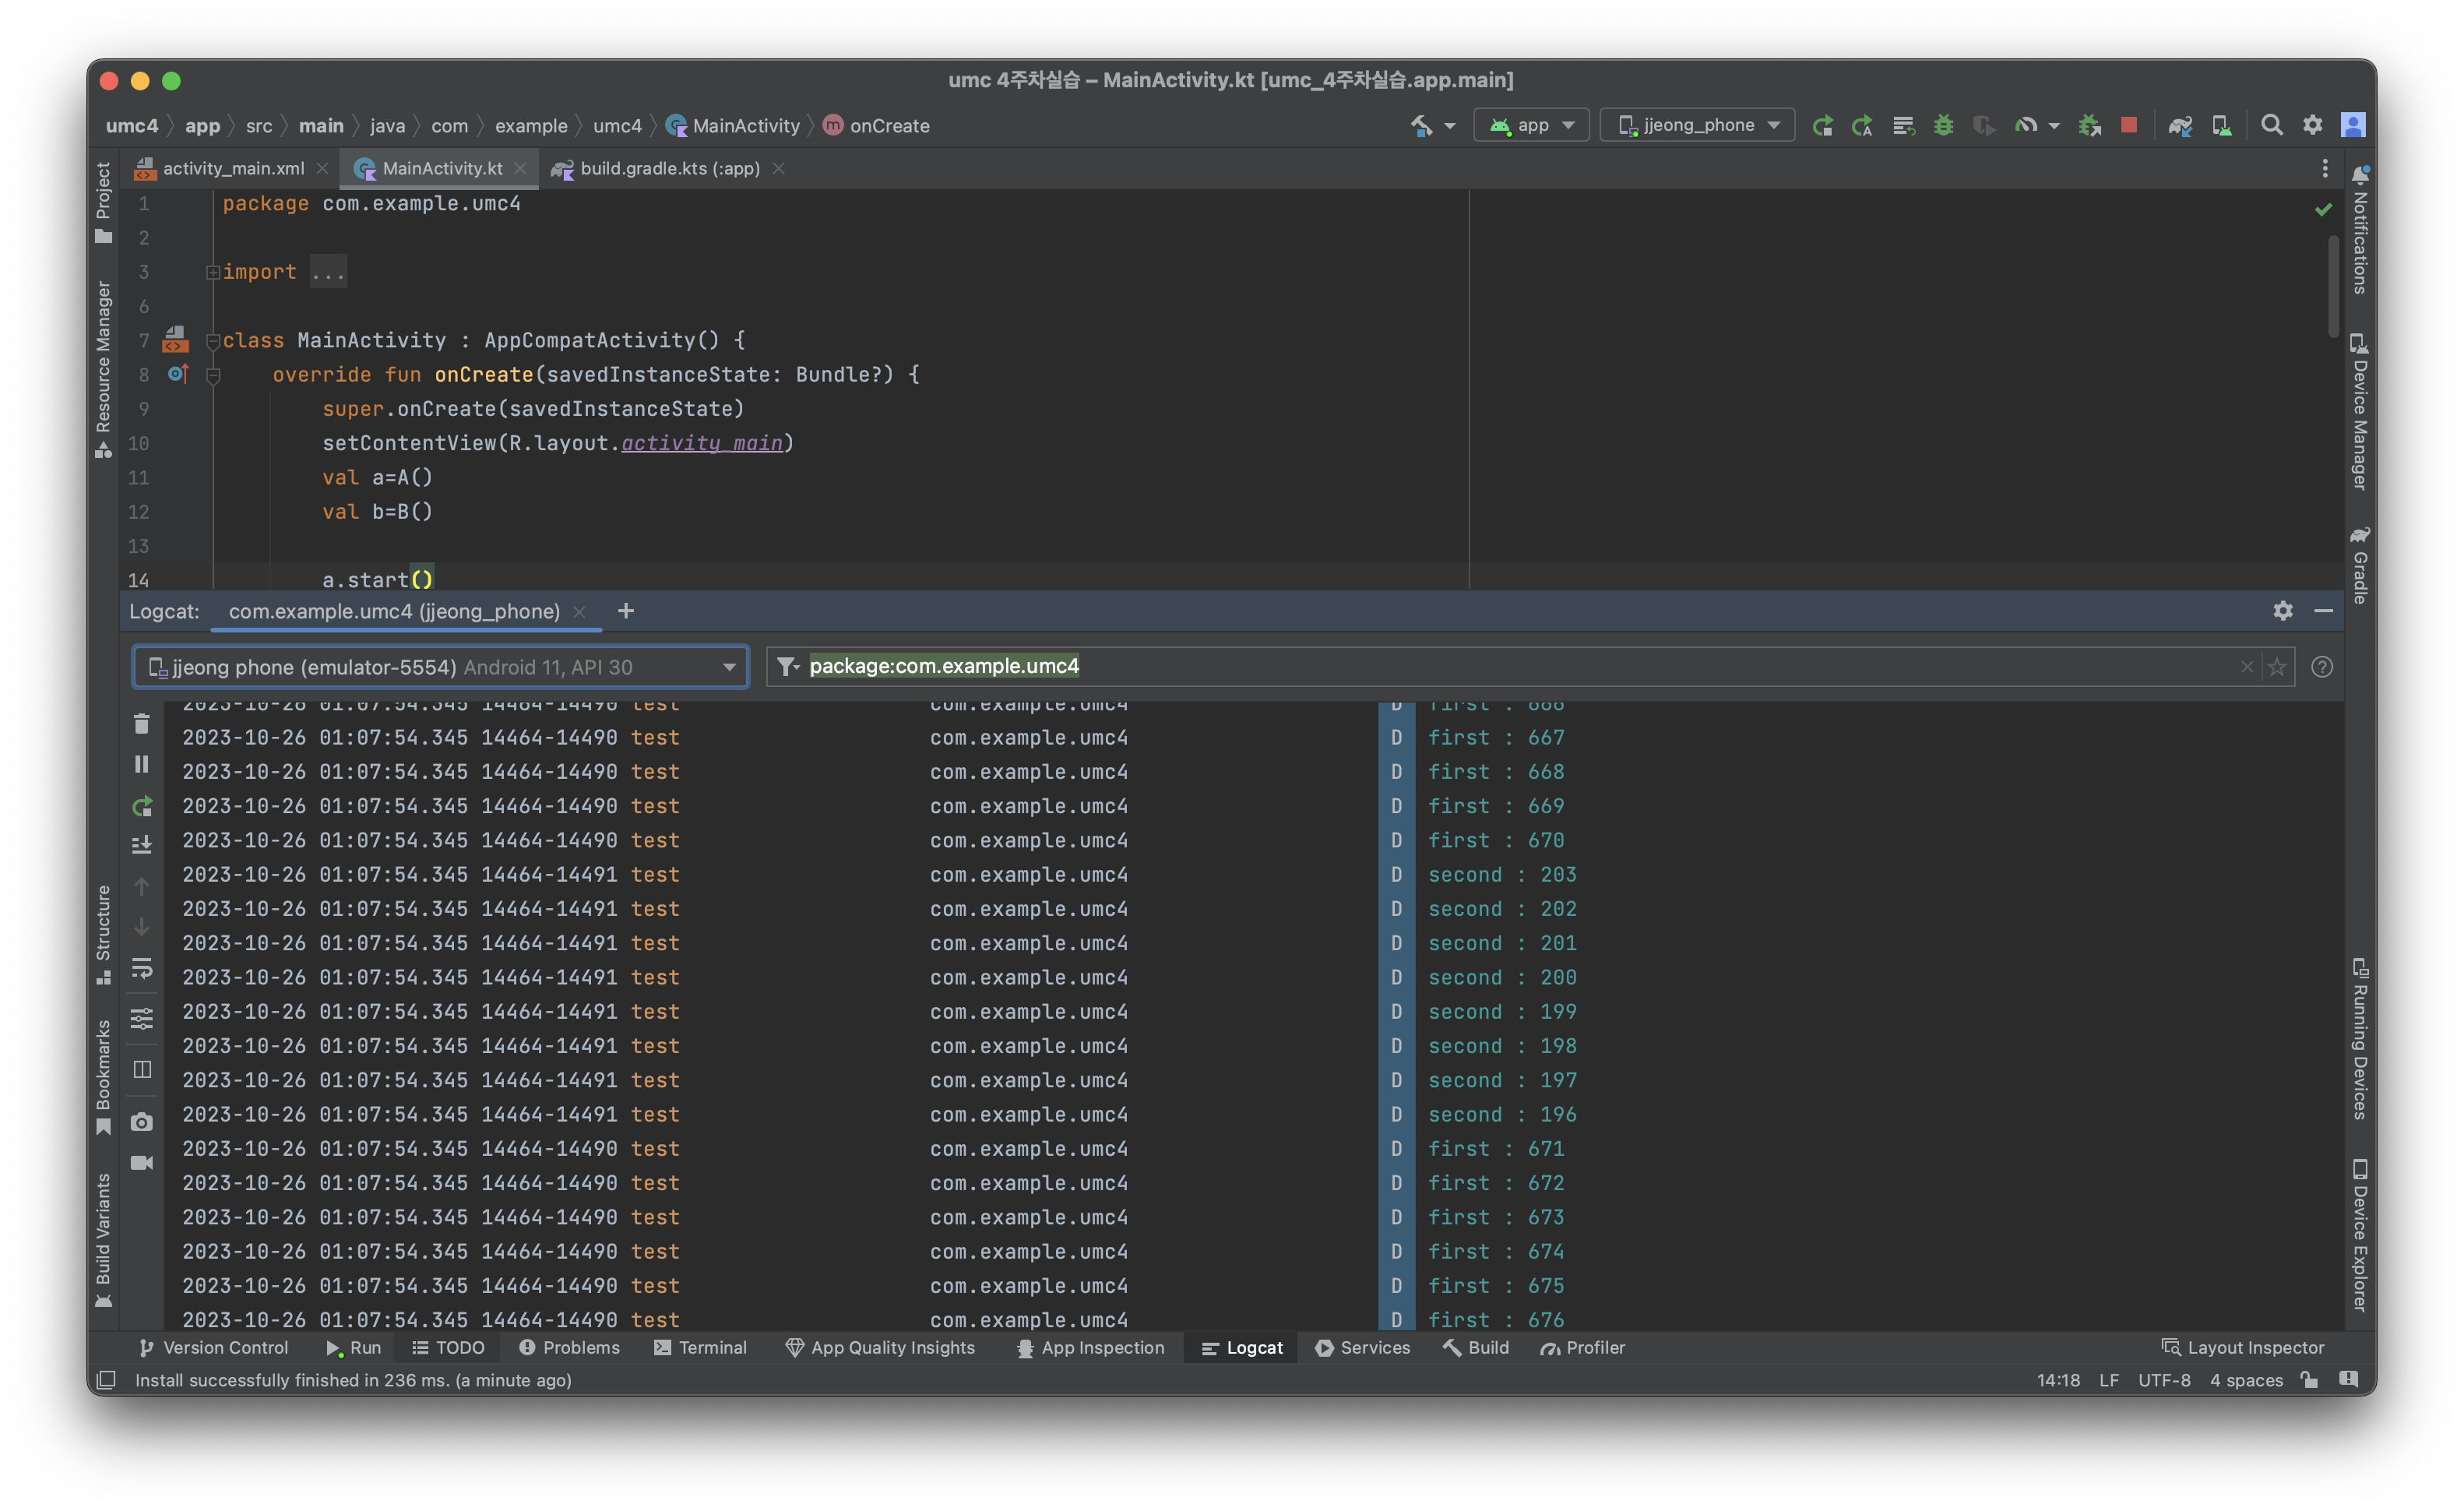This screenshot has height=1511, width=2464.
Task: Open the jjeong_phone device selector
Action: 1697,125
